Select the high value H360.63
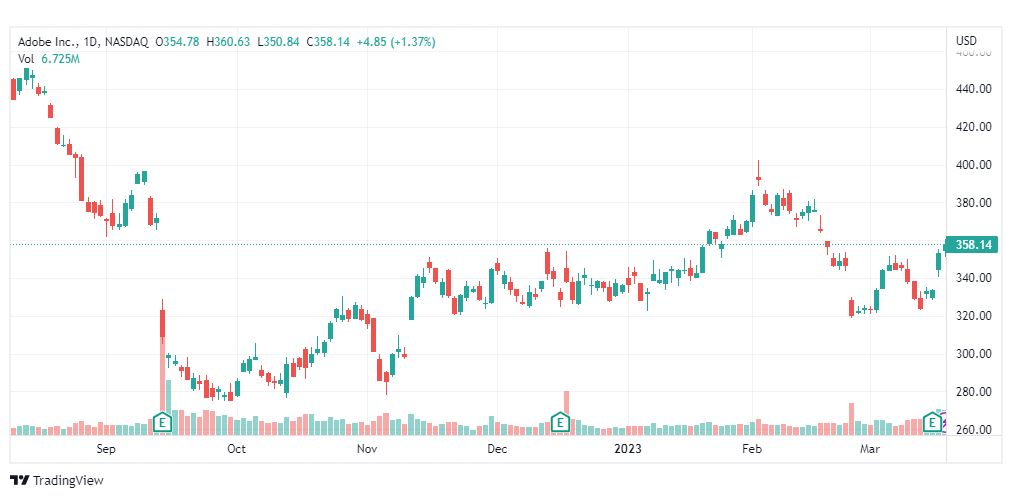 point(228,42)
